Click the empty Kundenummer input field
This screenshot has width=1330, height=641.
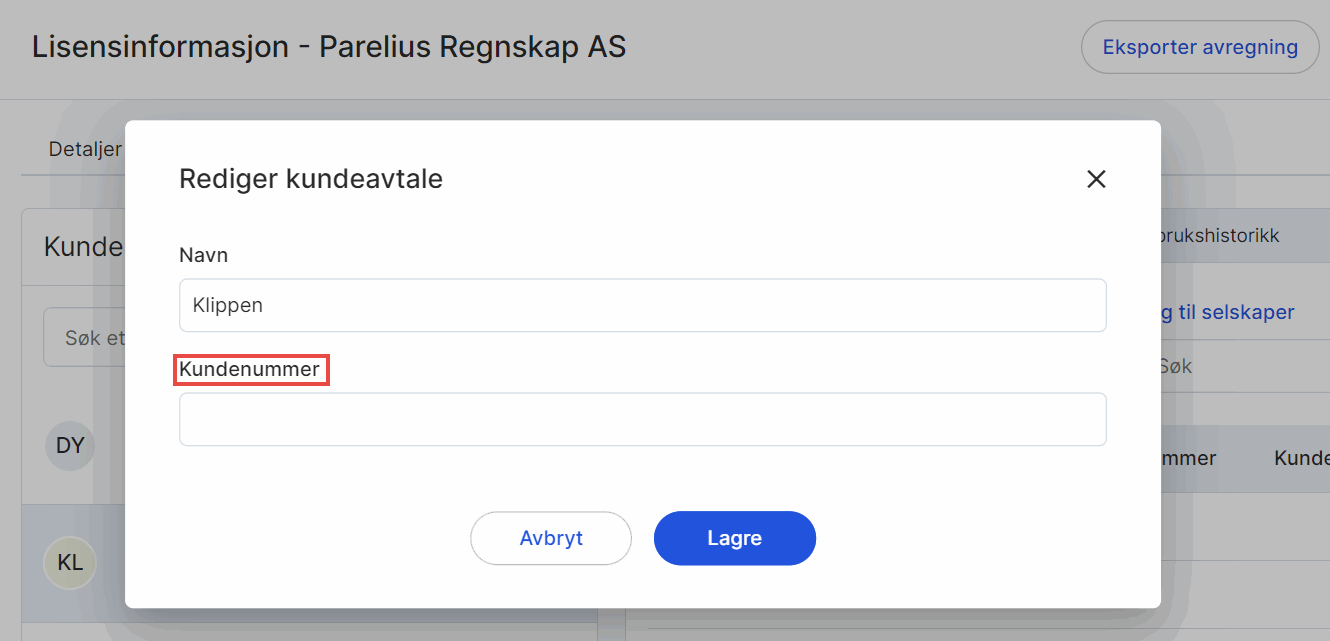tap(642, 419)
